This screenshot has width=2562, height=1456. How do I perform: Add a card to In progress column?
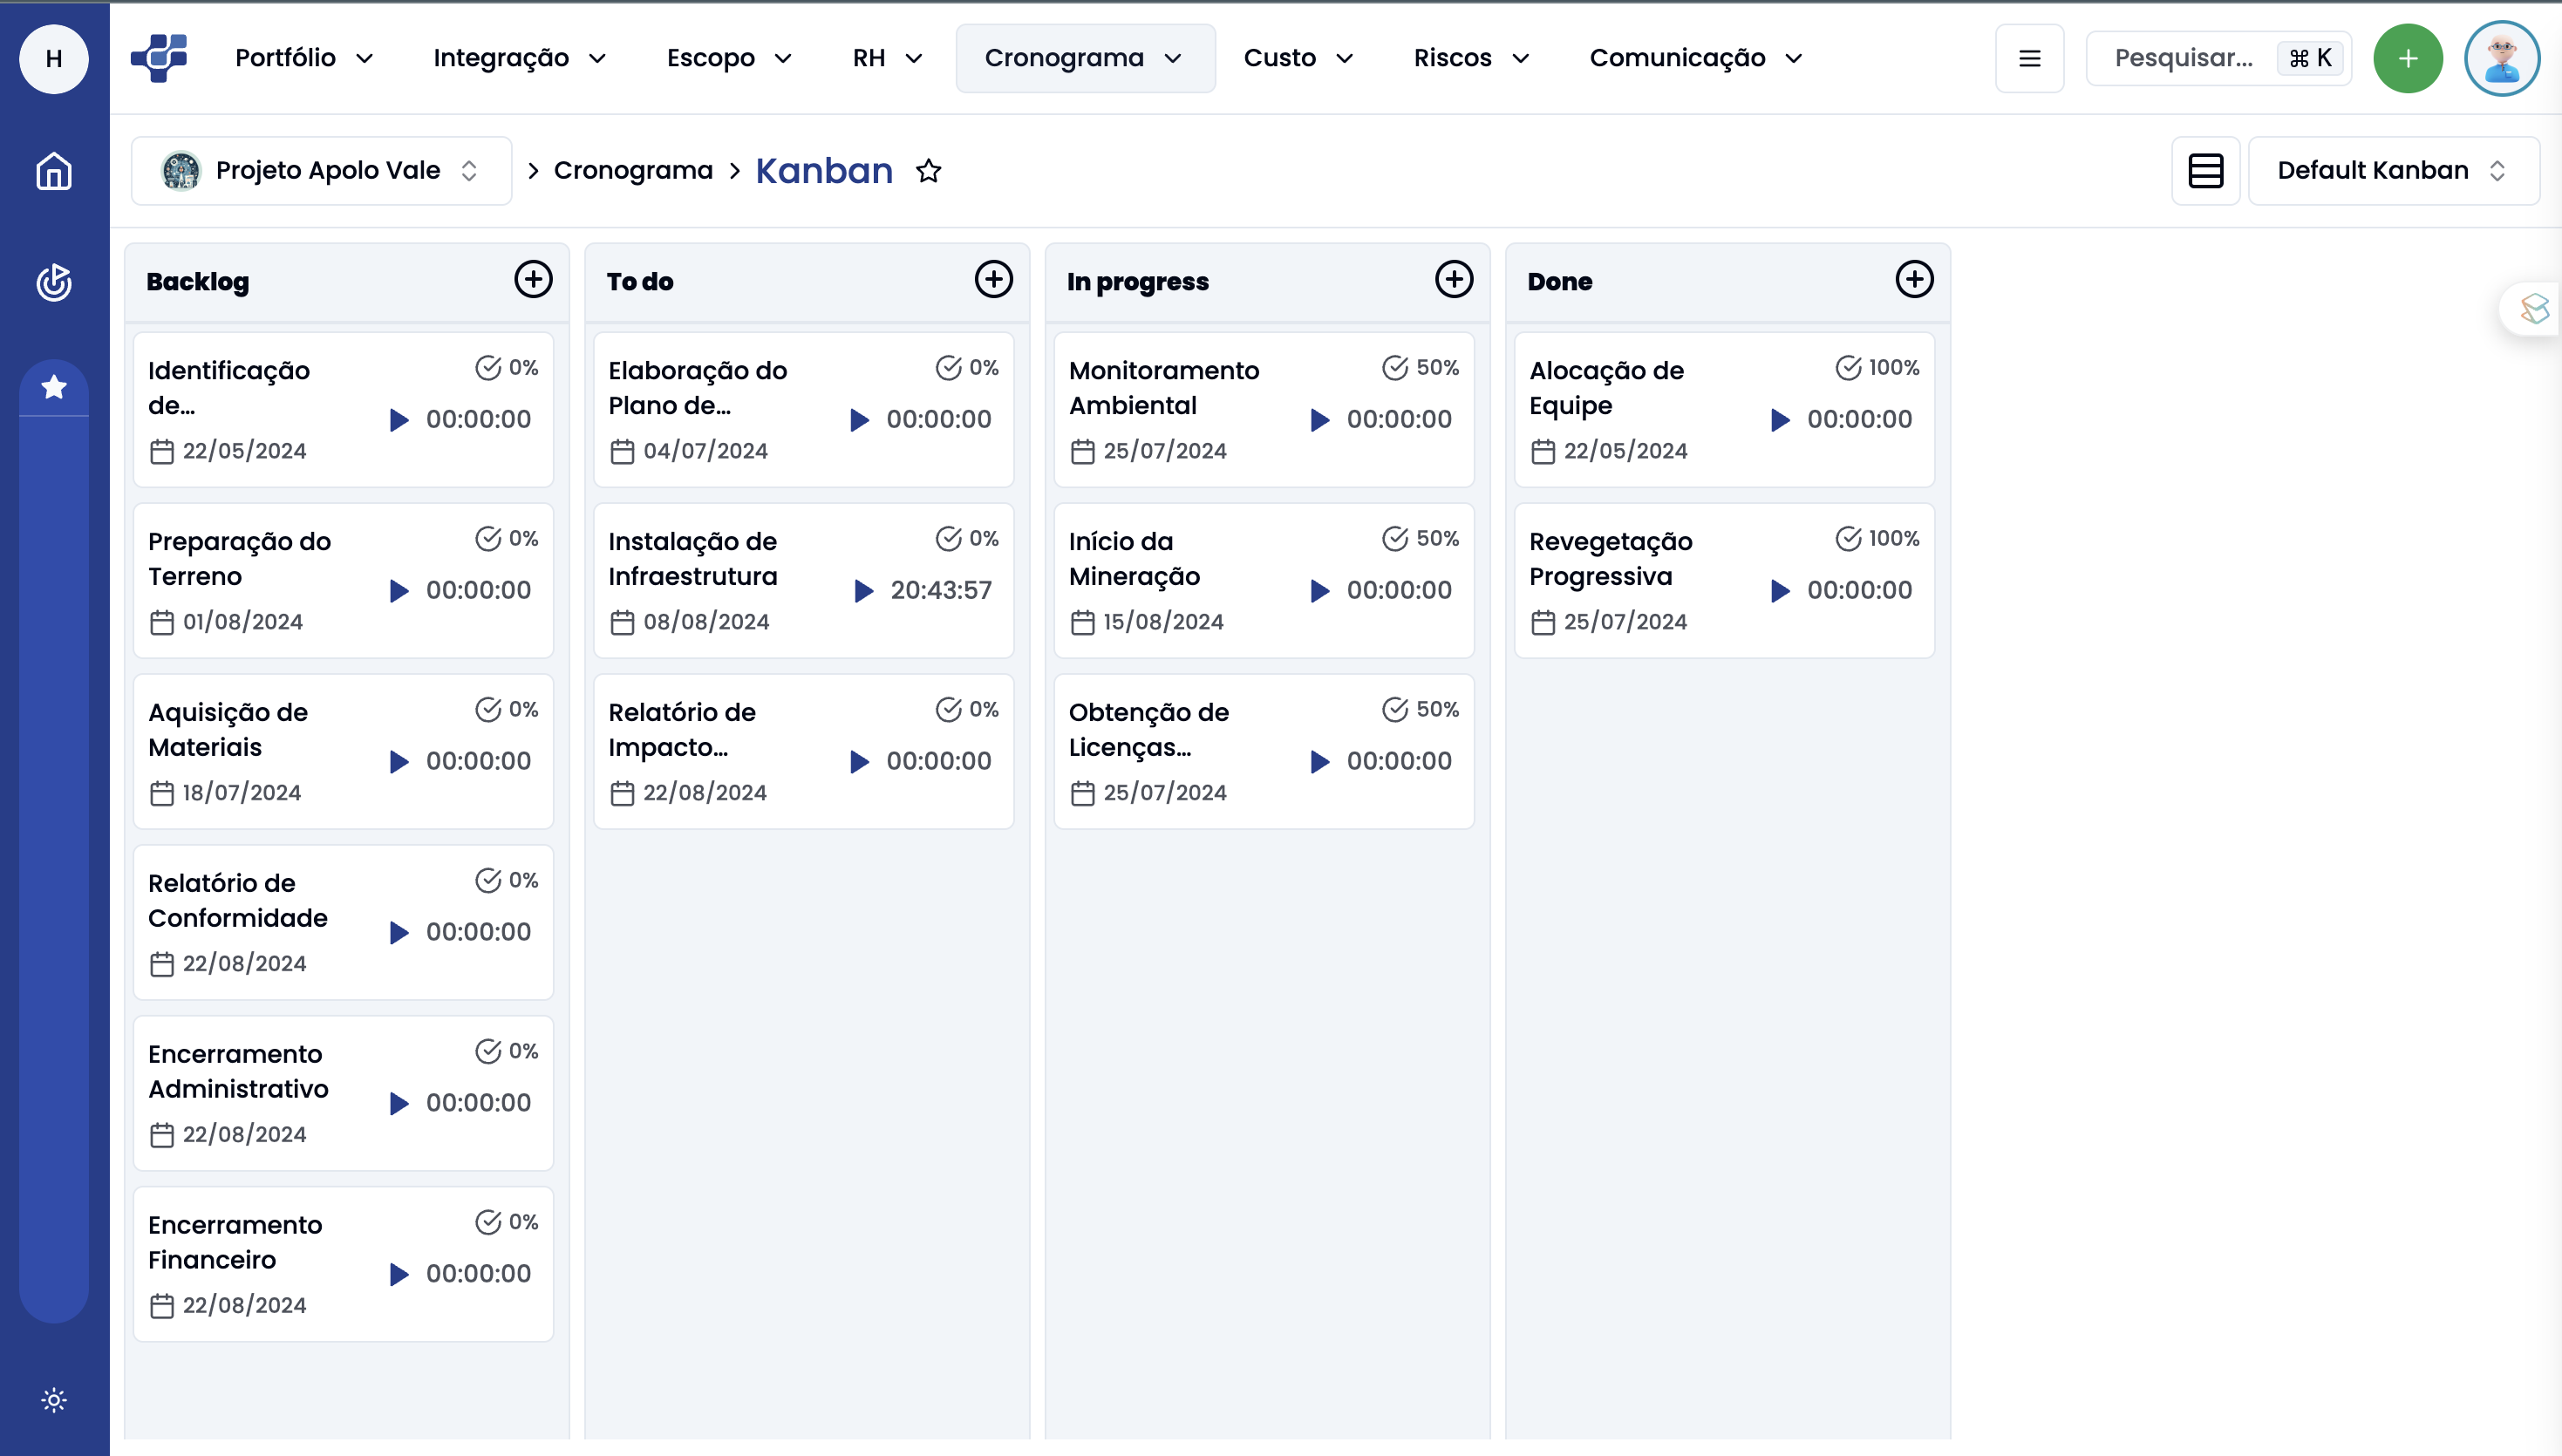(1454, 279)
